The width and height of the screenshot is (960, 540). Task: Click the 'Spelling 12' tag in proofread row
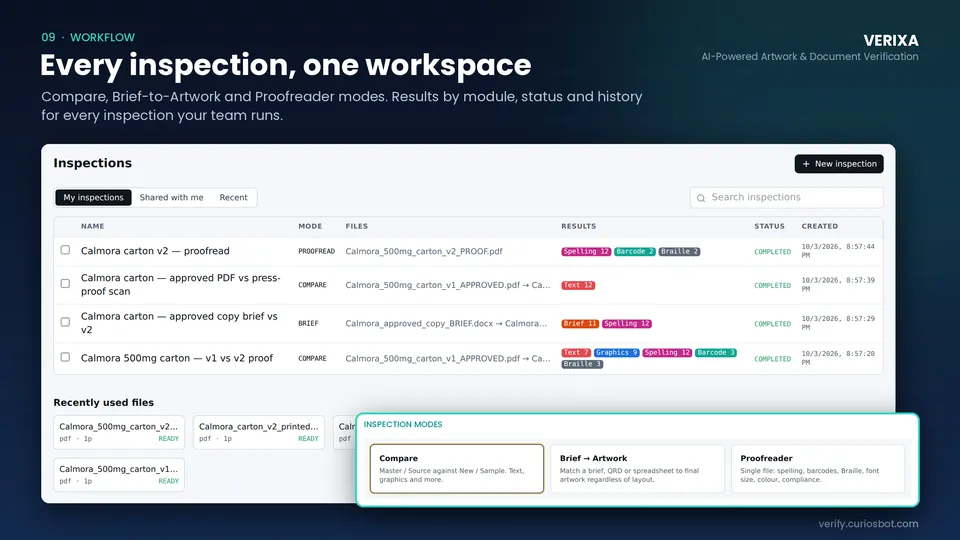click(586, 252)
